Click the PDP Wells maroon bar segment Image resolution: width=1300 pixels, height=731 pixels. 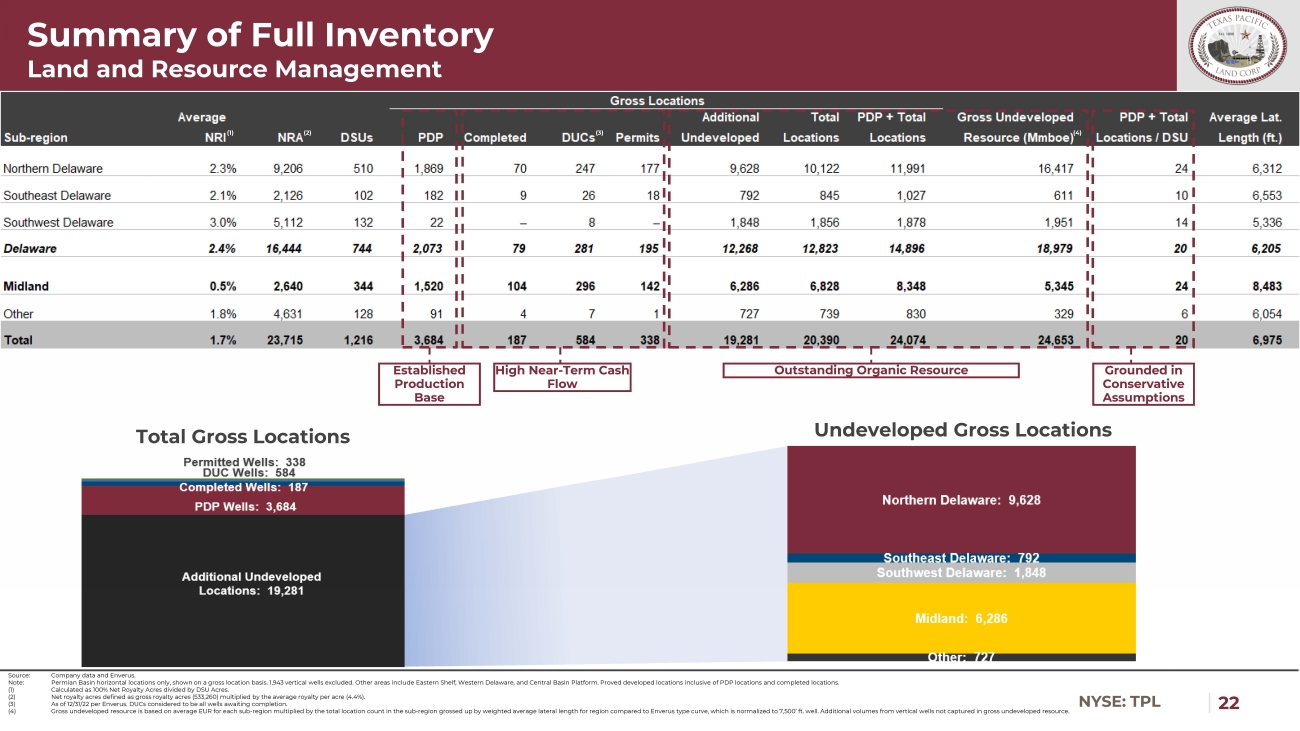tap(243, 506)
